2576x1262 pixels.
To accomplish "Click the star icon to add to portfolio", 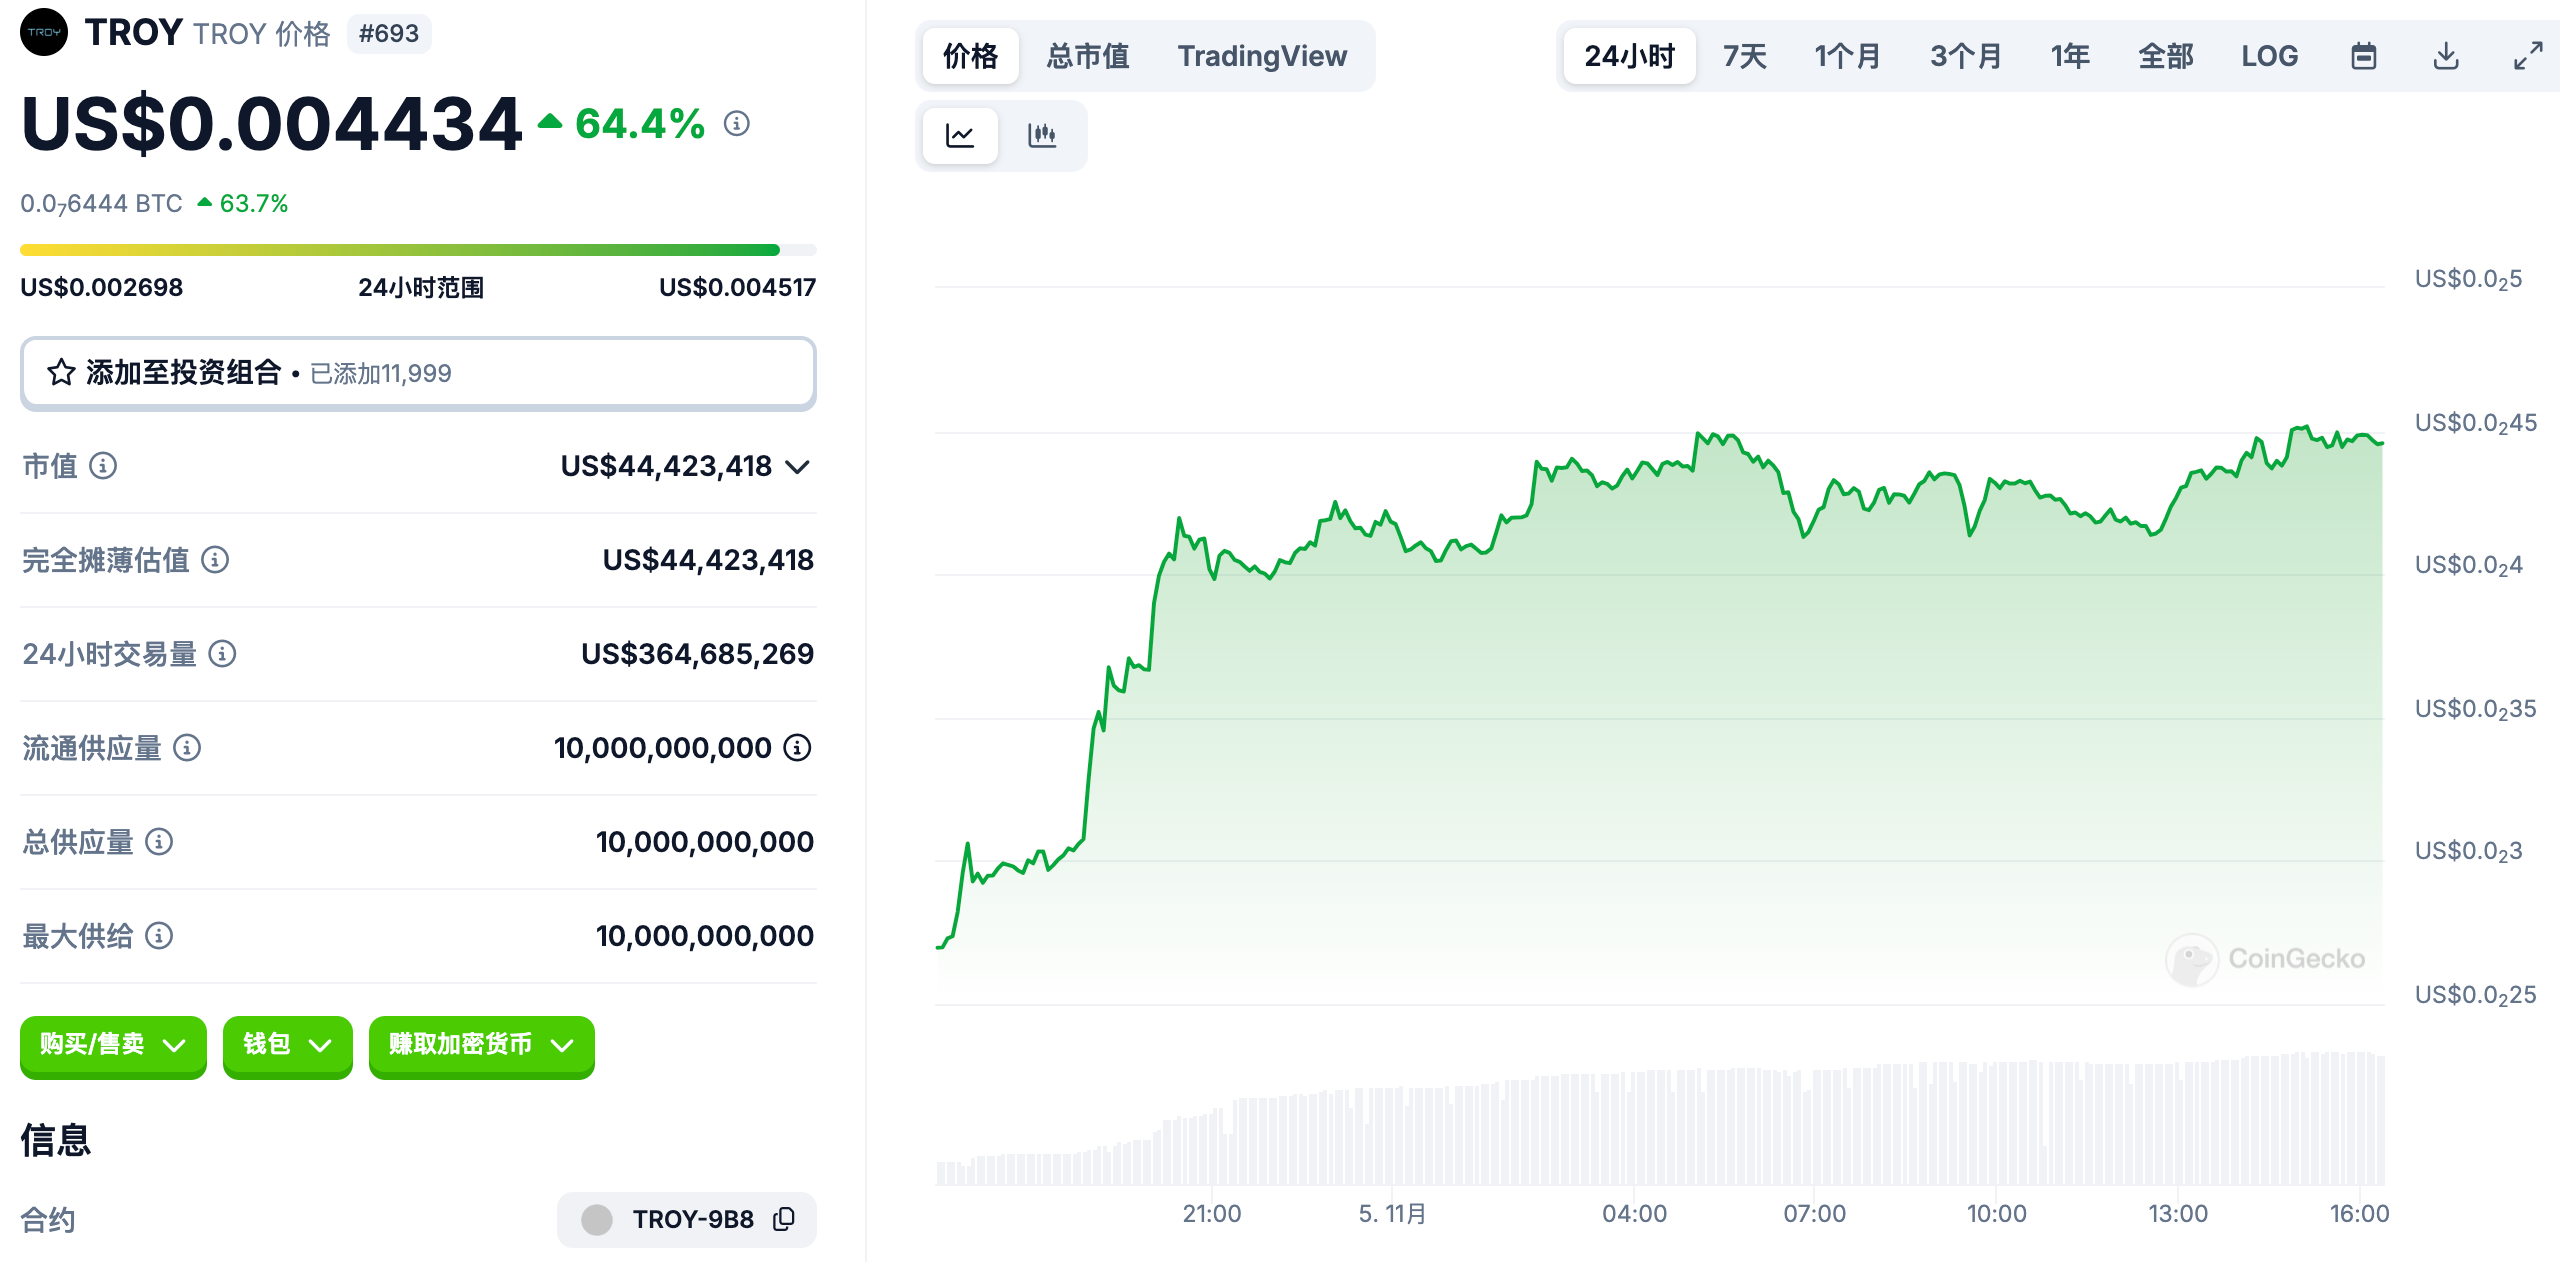I will coord(61,372).
